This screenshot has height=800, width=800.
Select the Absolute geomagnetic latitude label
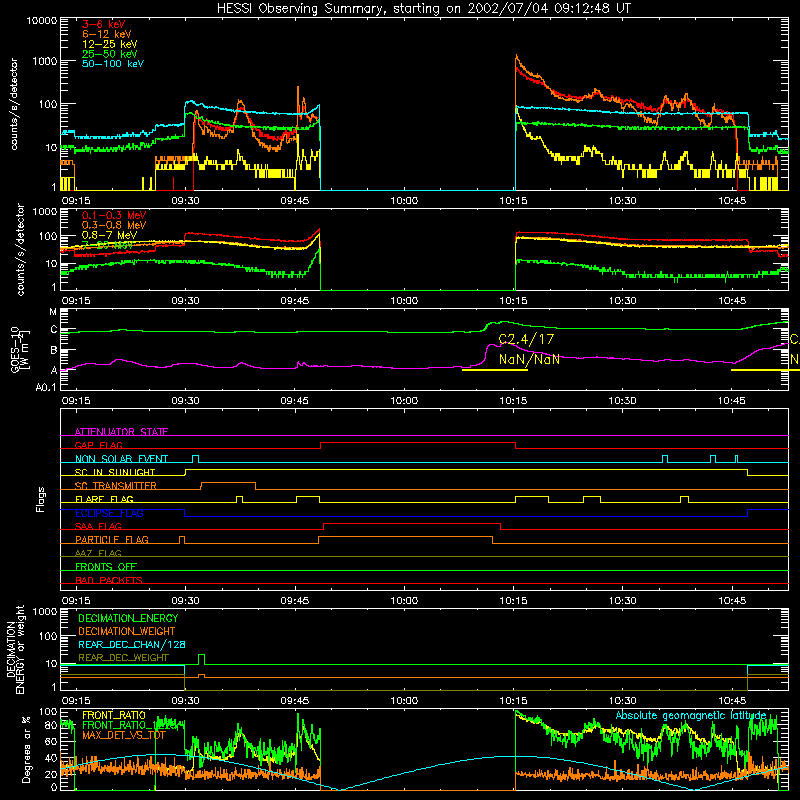691,716
